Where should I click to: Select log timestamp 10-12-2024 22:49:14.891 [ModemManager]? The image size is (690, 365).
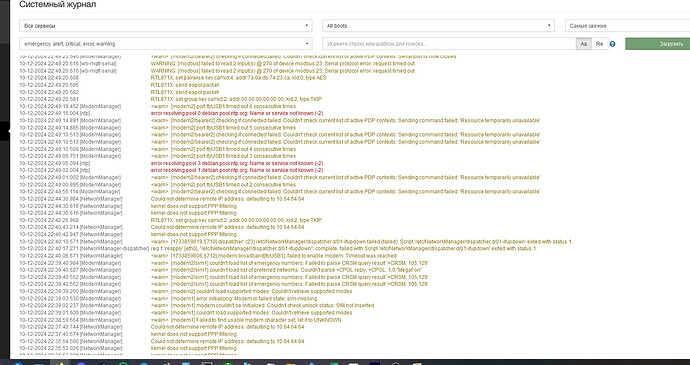point(70,121)
